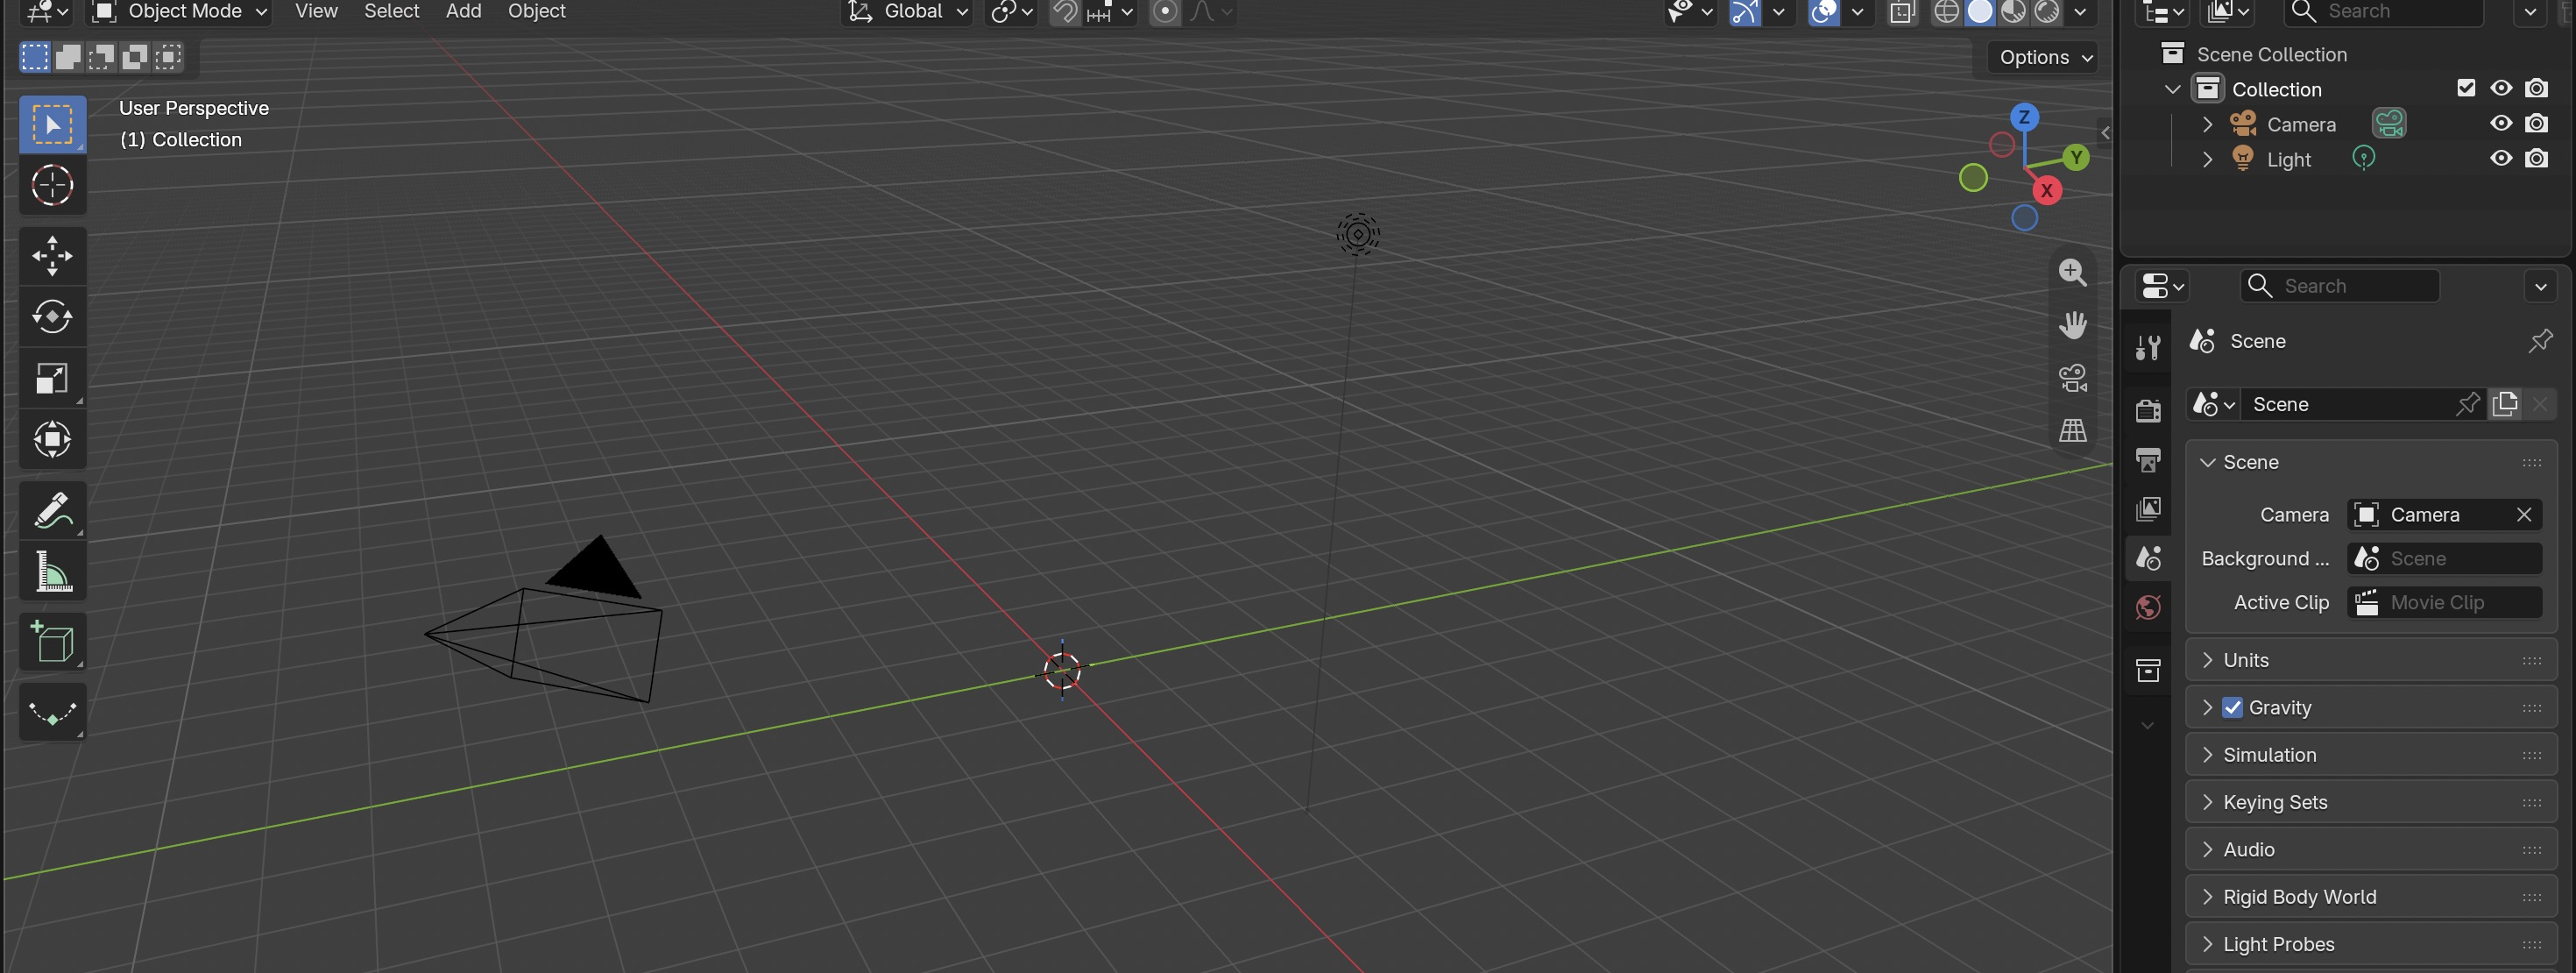
Task: Toggle X-ray mode
Action: pyautogui.click(x=1901, y=12)
